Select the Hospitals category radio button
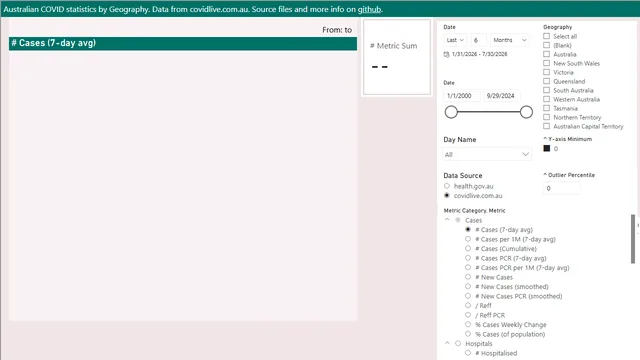The image size is (640, 360). point(458,343)
